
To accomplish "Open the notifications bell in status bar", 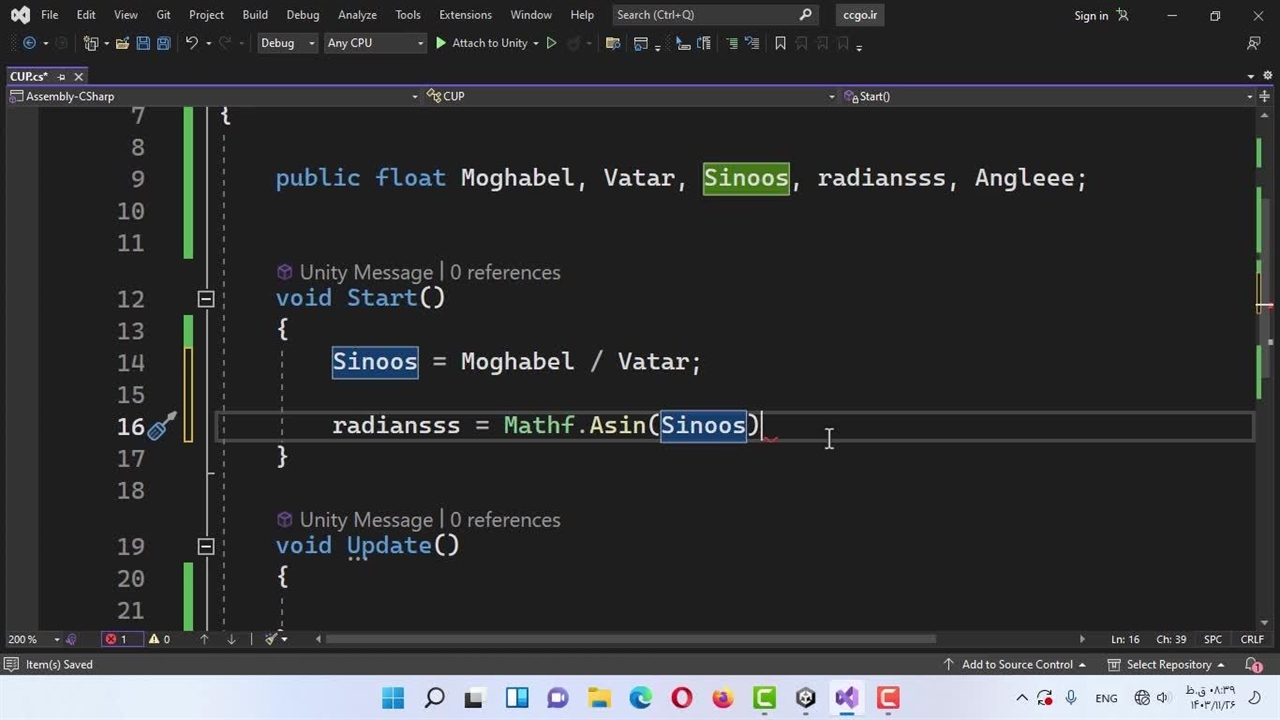I will tap(1253, 665).
